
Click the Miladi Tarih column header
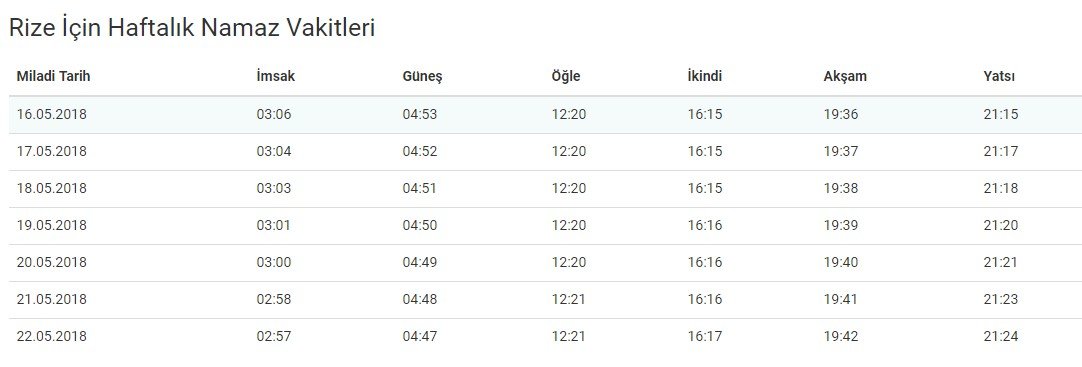[53, 77]
